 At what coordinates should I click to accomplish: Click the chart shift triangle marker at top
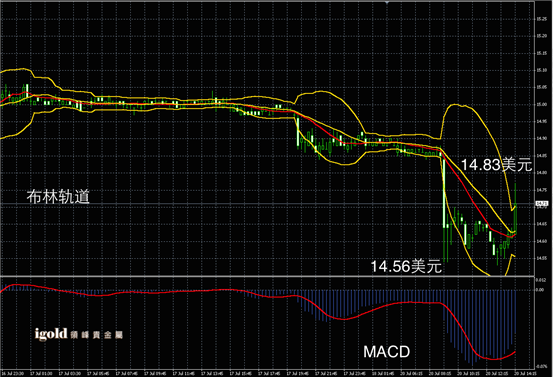(x=387, y=2)
